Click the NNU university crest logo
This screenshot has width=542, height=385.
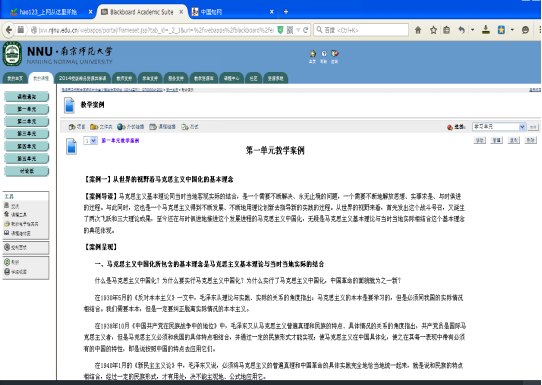point(12,54)
